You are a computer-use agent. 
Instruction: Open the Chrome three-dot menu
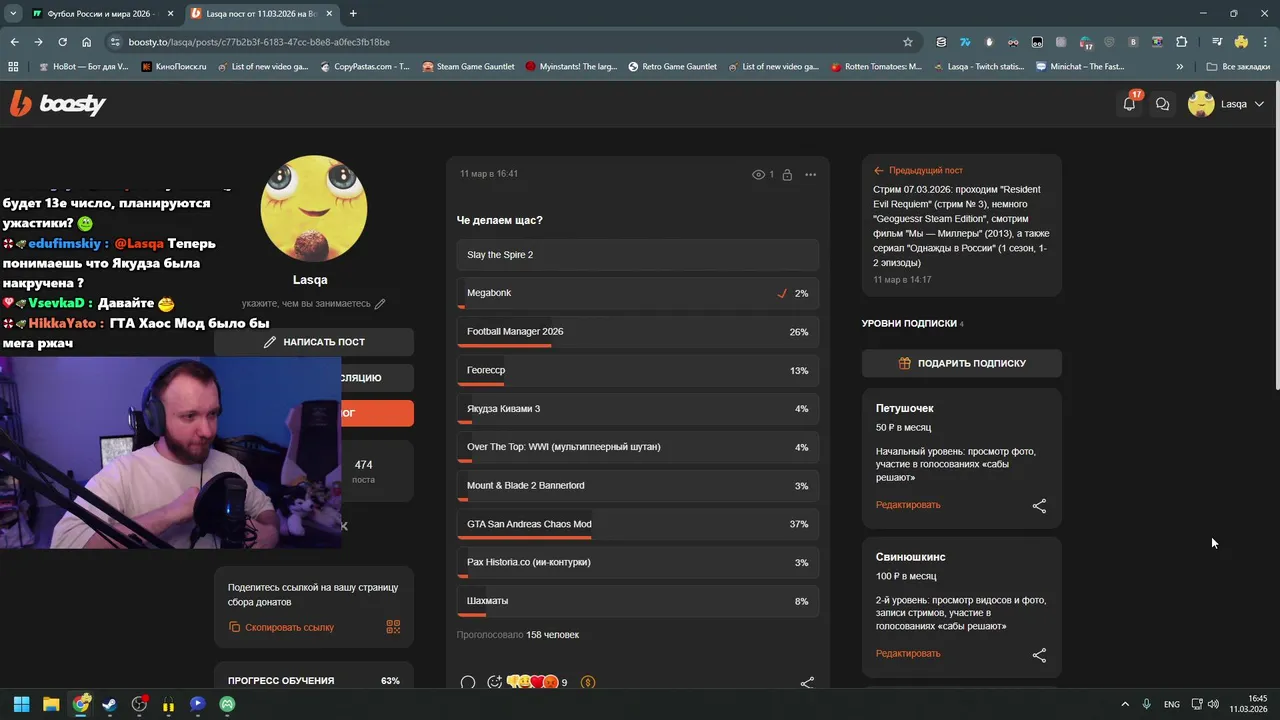click(x=1264, y=42)
